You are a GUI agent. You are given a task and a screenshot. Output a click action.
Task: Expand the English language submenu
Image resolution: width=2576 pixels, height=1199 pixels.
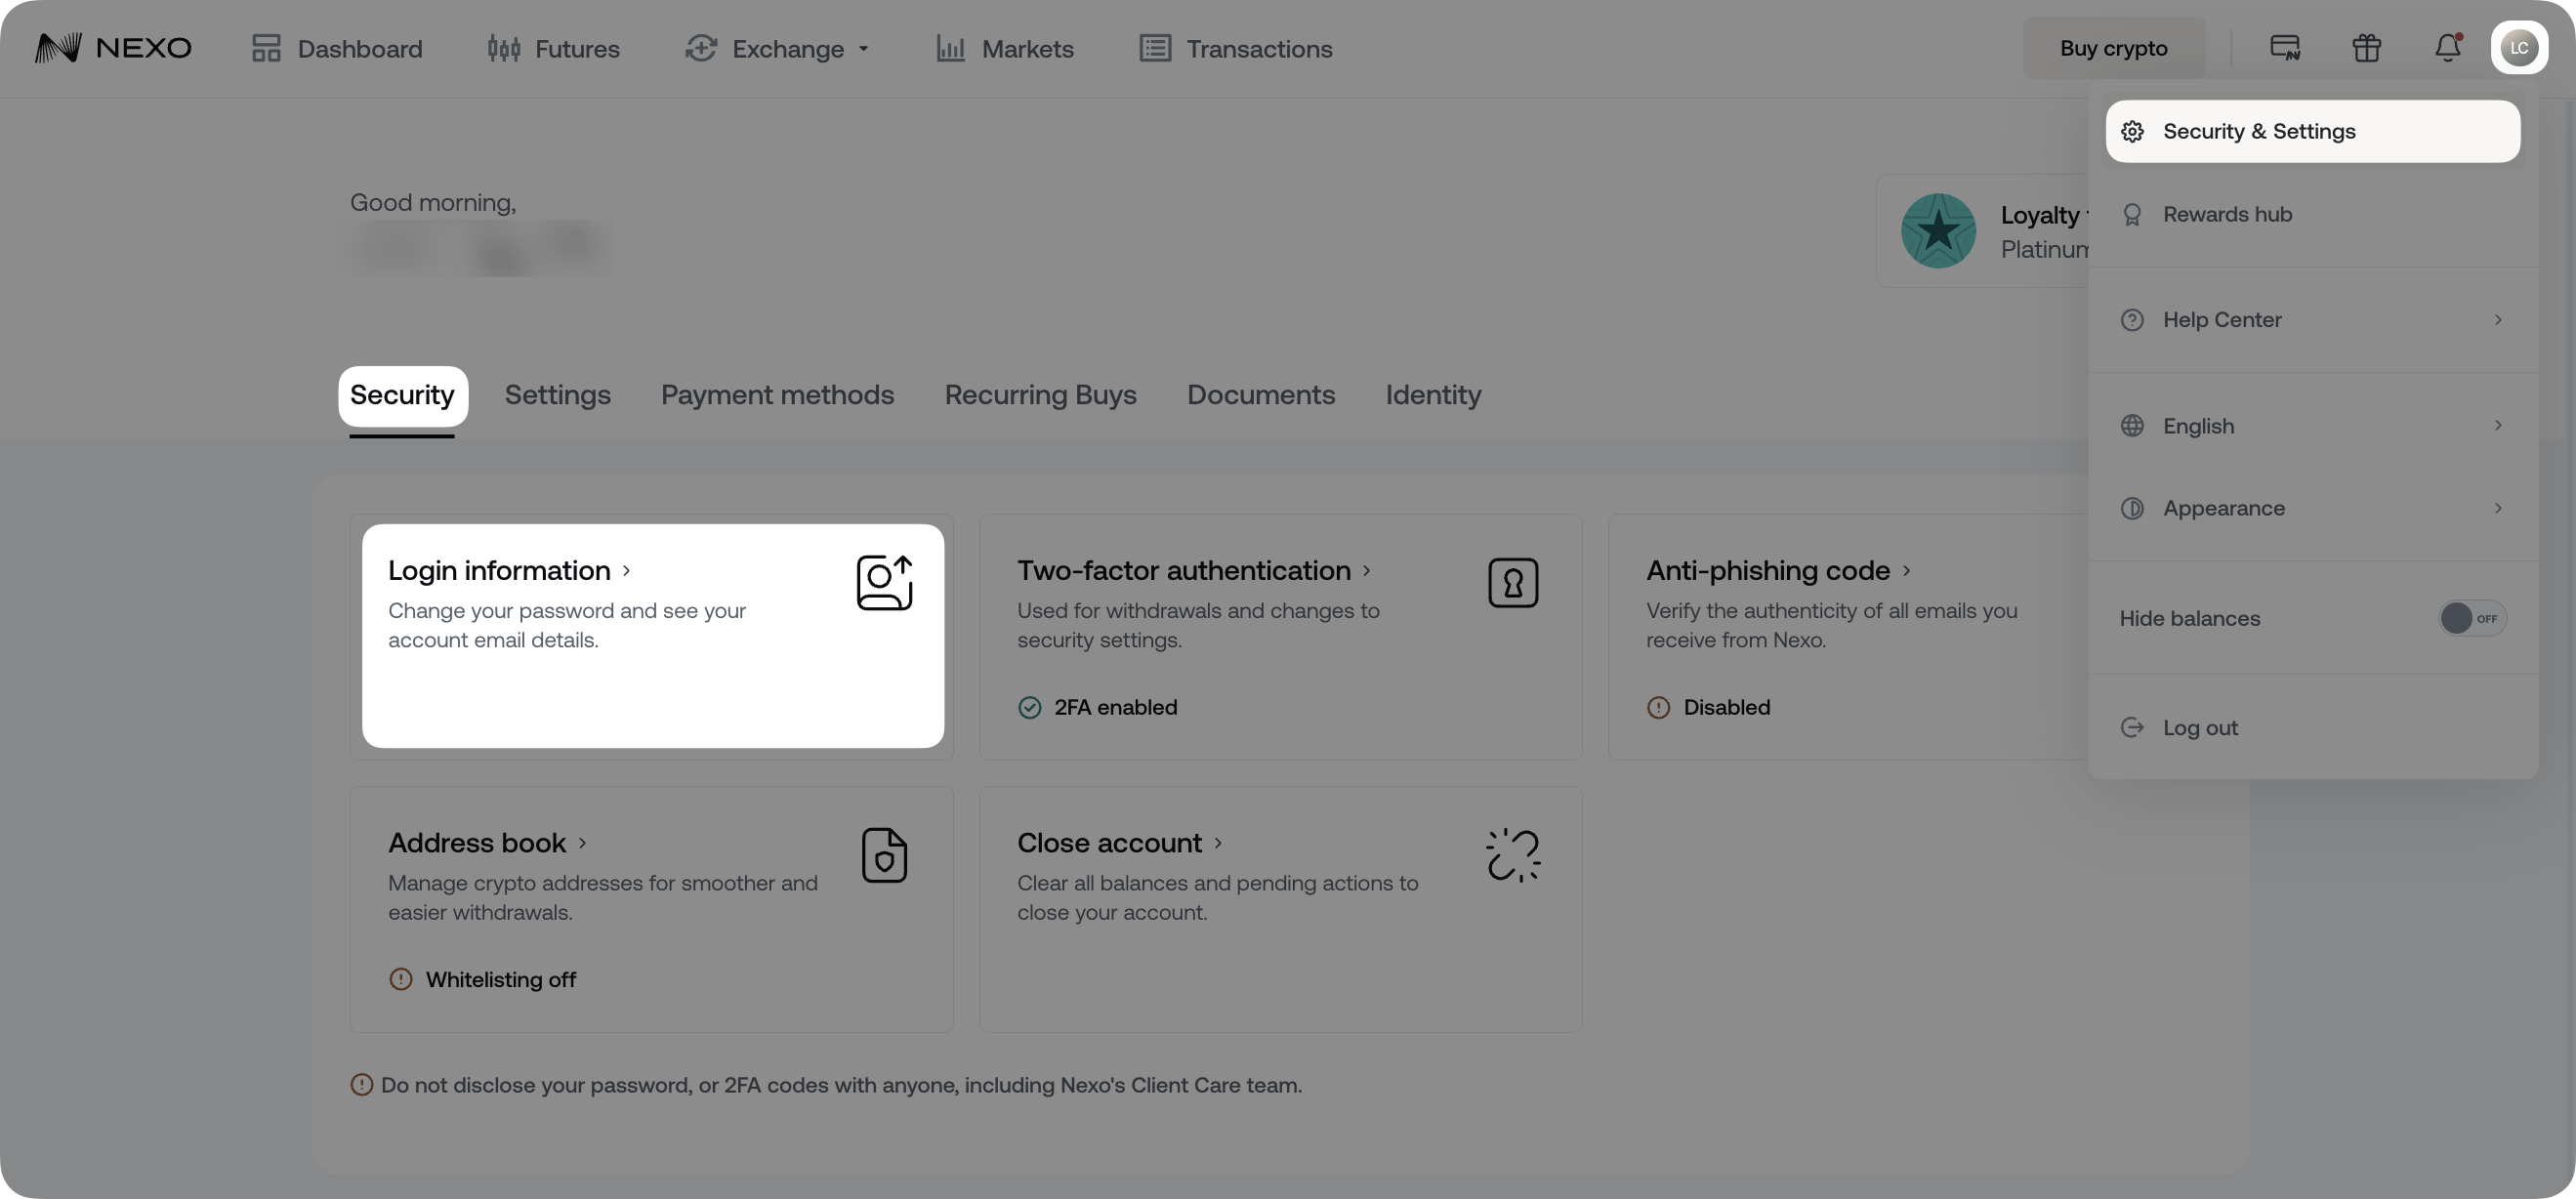(x=2197, y=425)
